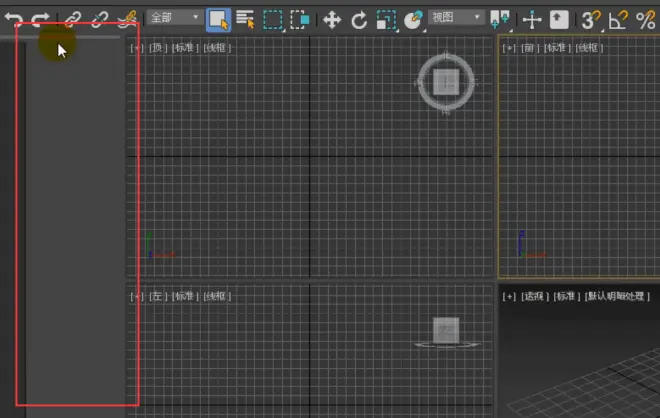Activate the Unlink Selection tool

click(99, 19)
